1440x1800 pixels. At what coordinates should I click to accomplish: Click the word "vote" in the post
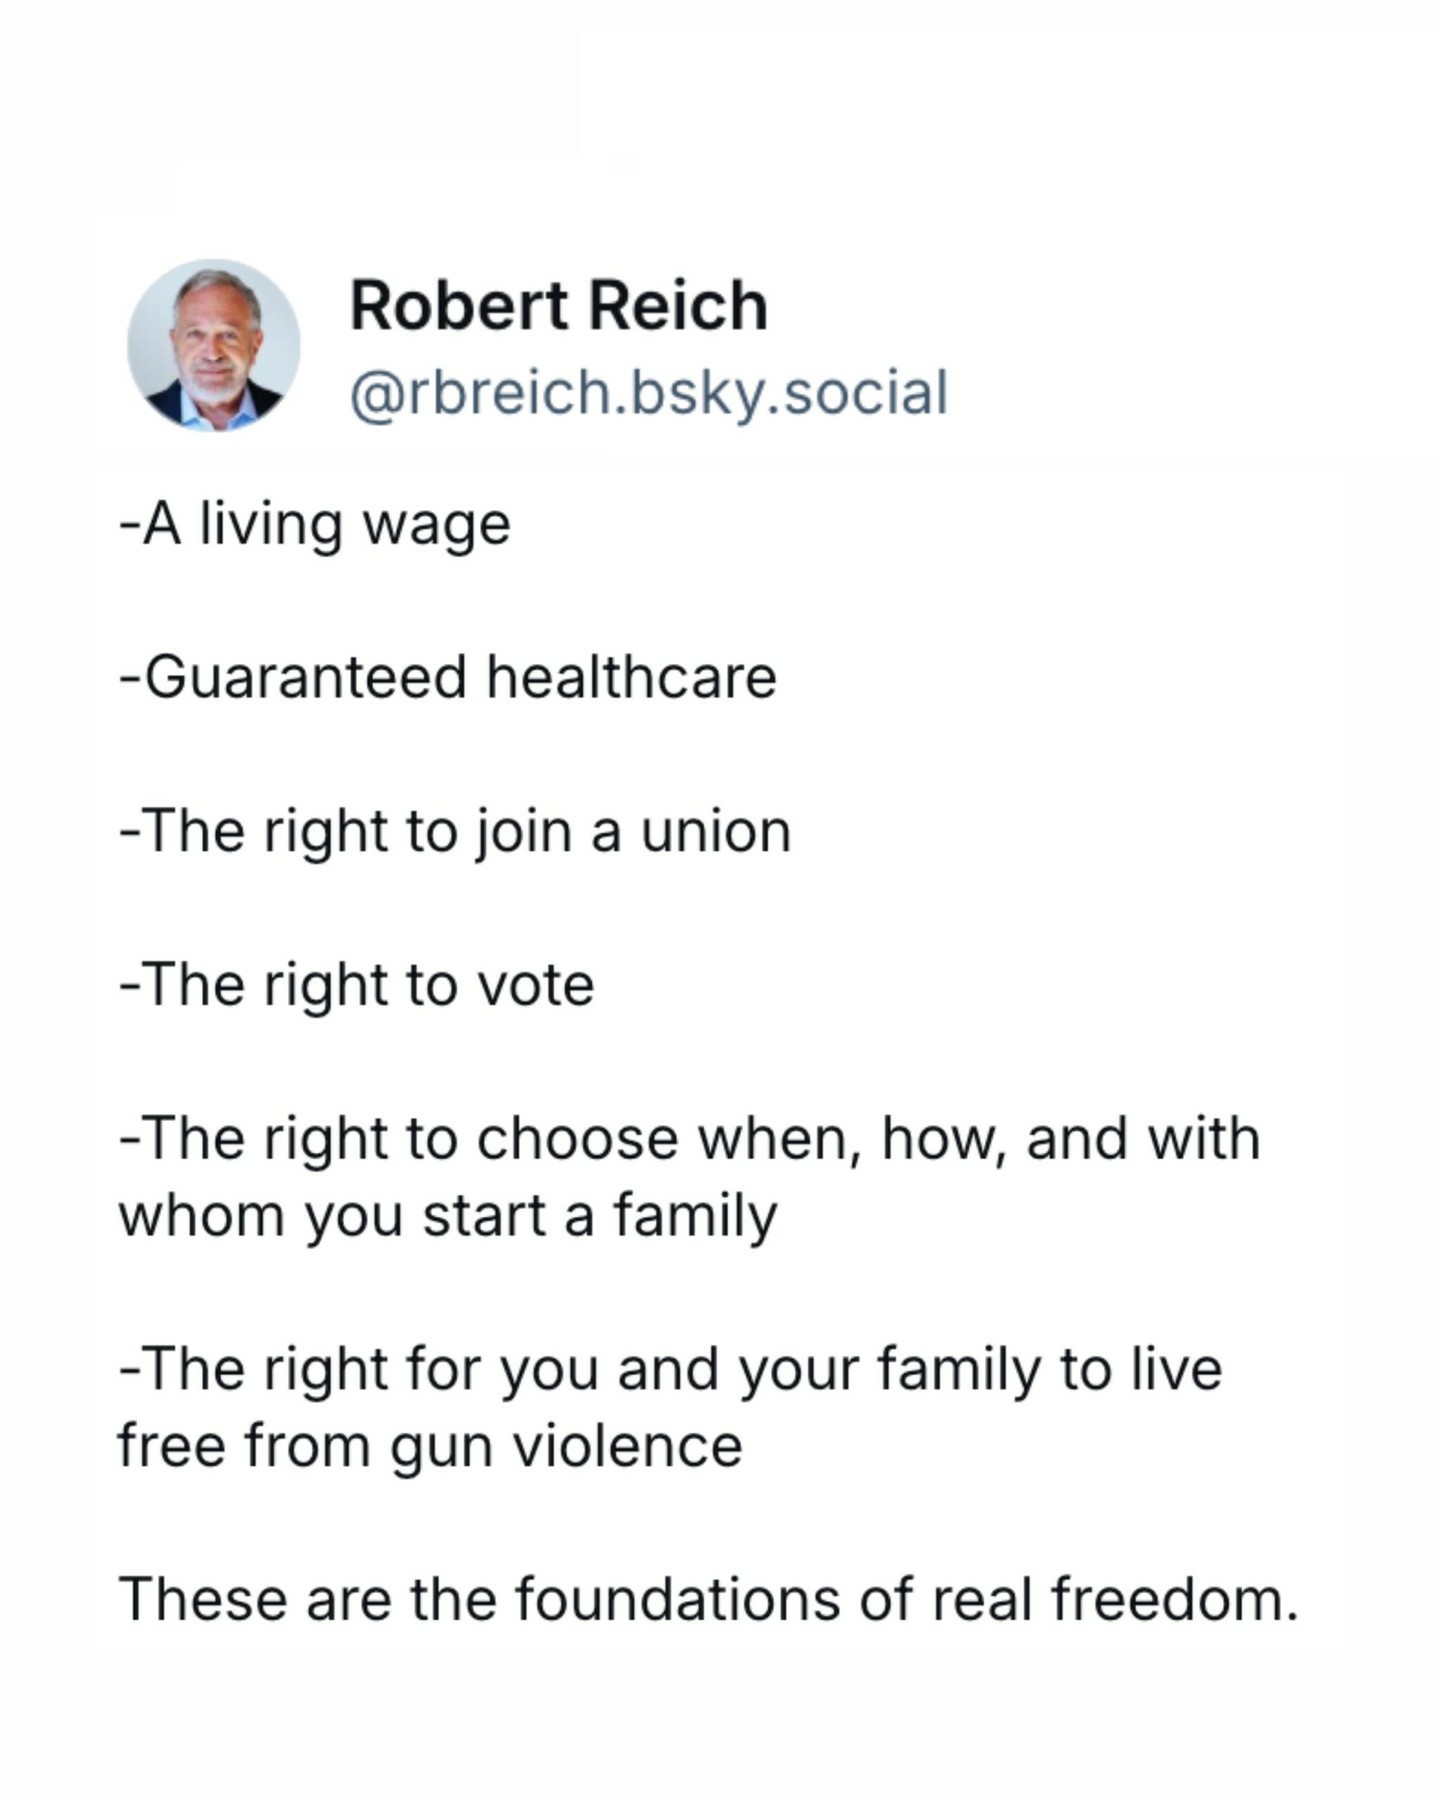point(535,985)
